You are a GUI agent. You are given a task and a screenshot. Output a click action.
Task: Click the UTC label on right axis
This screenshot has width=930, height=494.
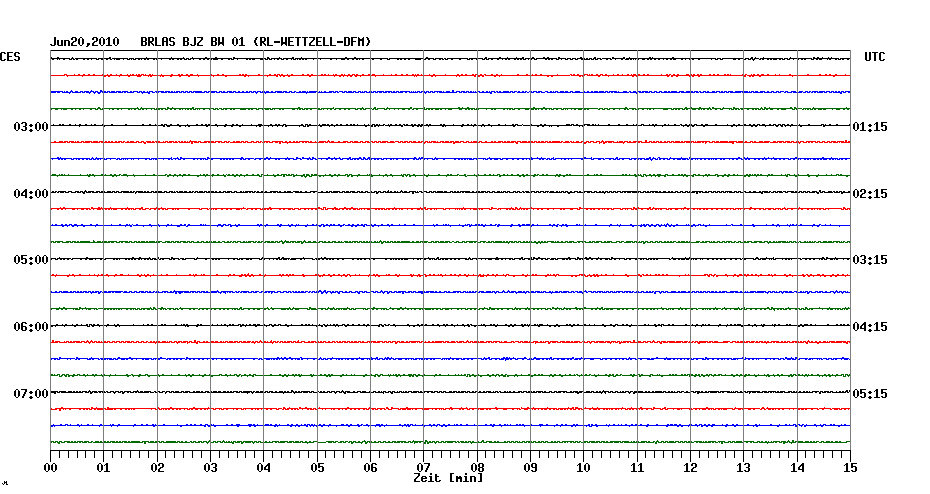[875, 58]
